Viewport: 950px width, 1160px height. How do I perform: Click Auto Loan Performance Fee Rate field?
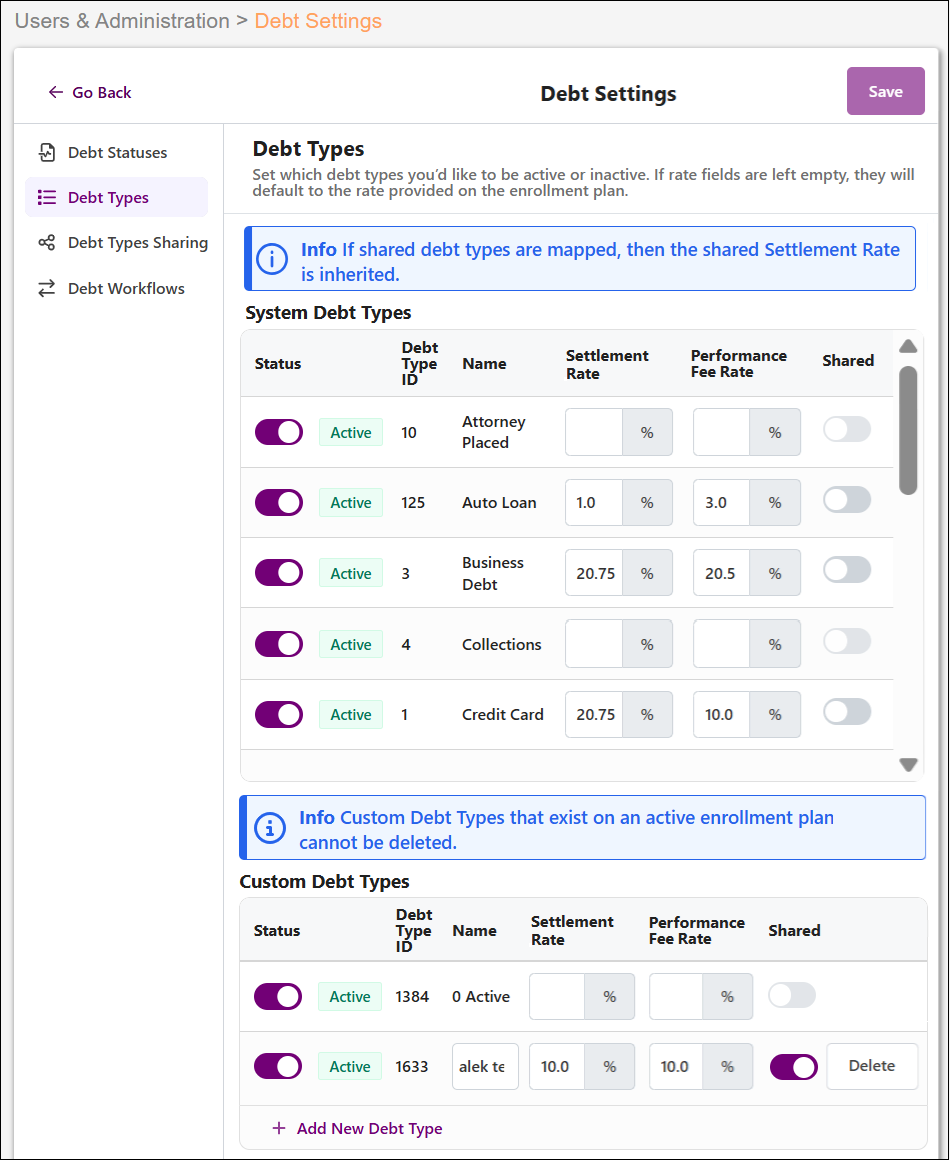point(721,502)
